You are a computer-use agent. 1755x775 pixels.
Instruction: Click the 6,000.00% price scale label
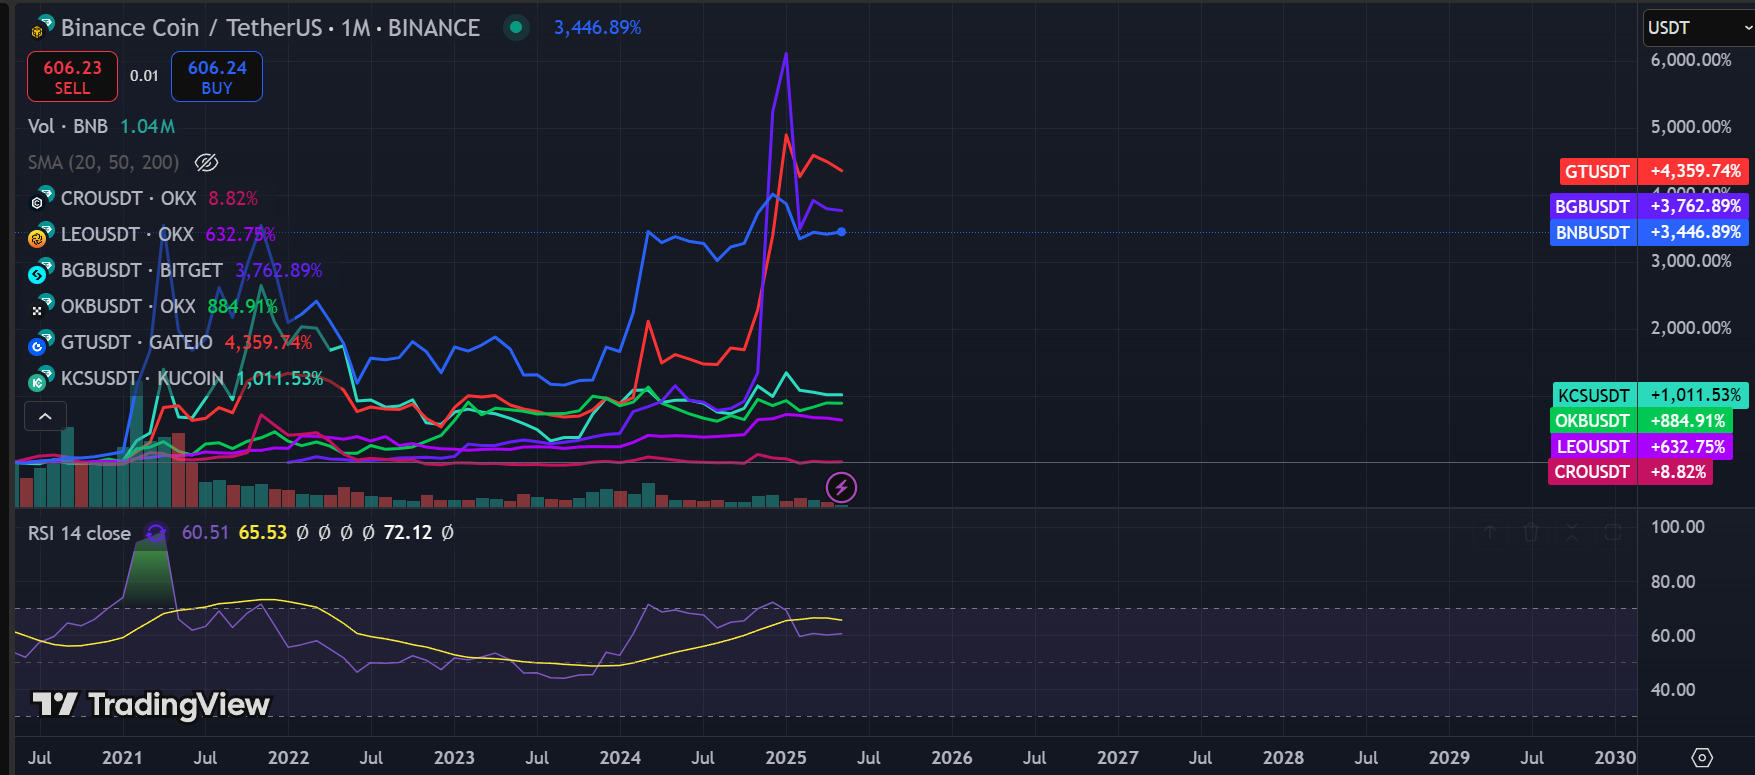1691,60
